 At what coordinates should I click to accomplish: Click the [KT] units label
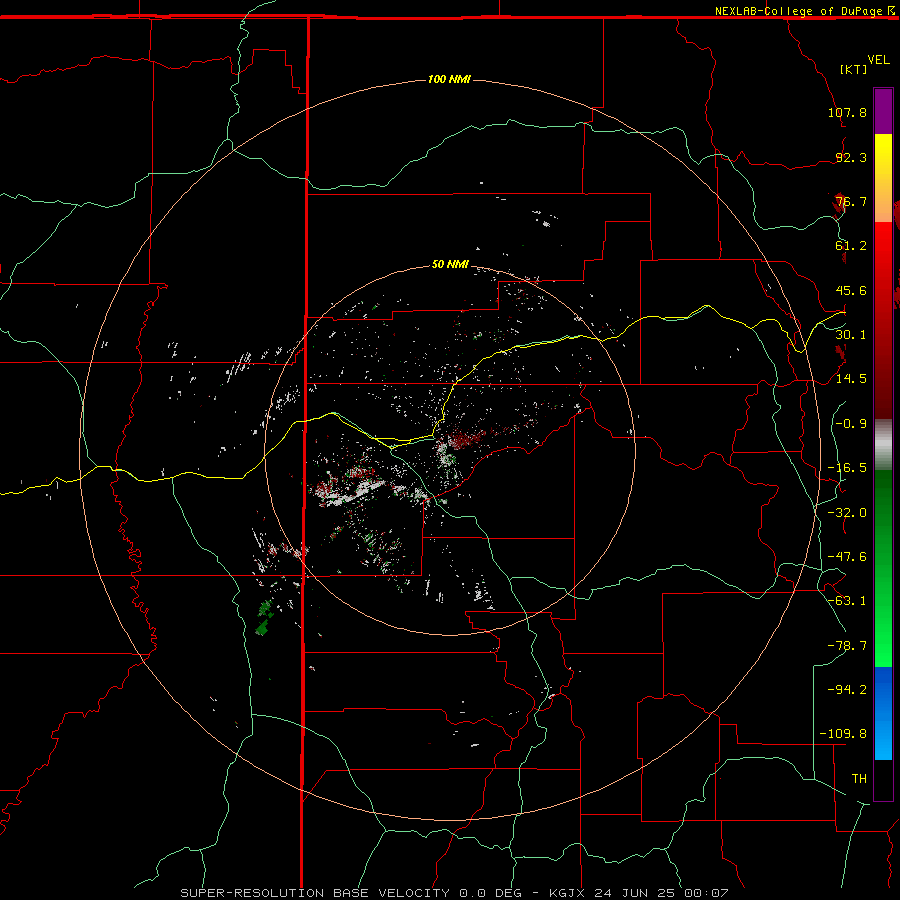[x=854, y=69]
